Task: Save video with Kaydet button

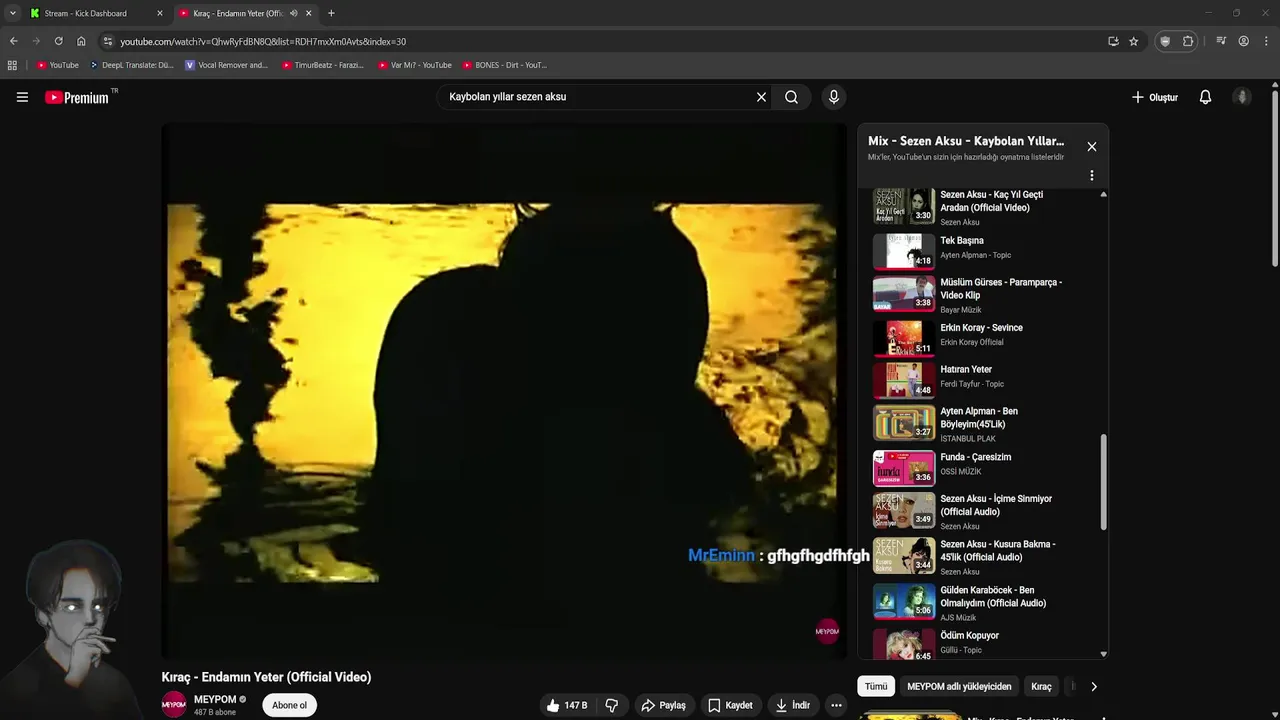Action: coord(730,705)
